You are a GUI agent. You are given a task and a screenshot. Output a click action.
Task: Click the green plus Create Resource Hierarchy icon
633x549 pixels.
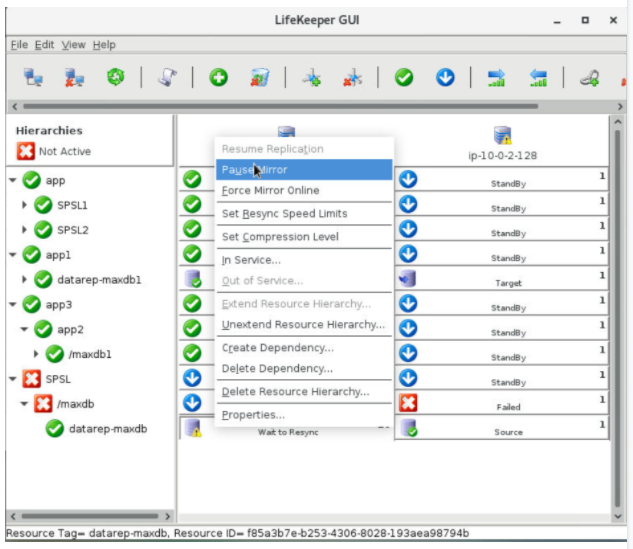tap(218, 77)
